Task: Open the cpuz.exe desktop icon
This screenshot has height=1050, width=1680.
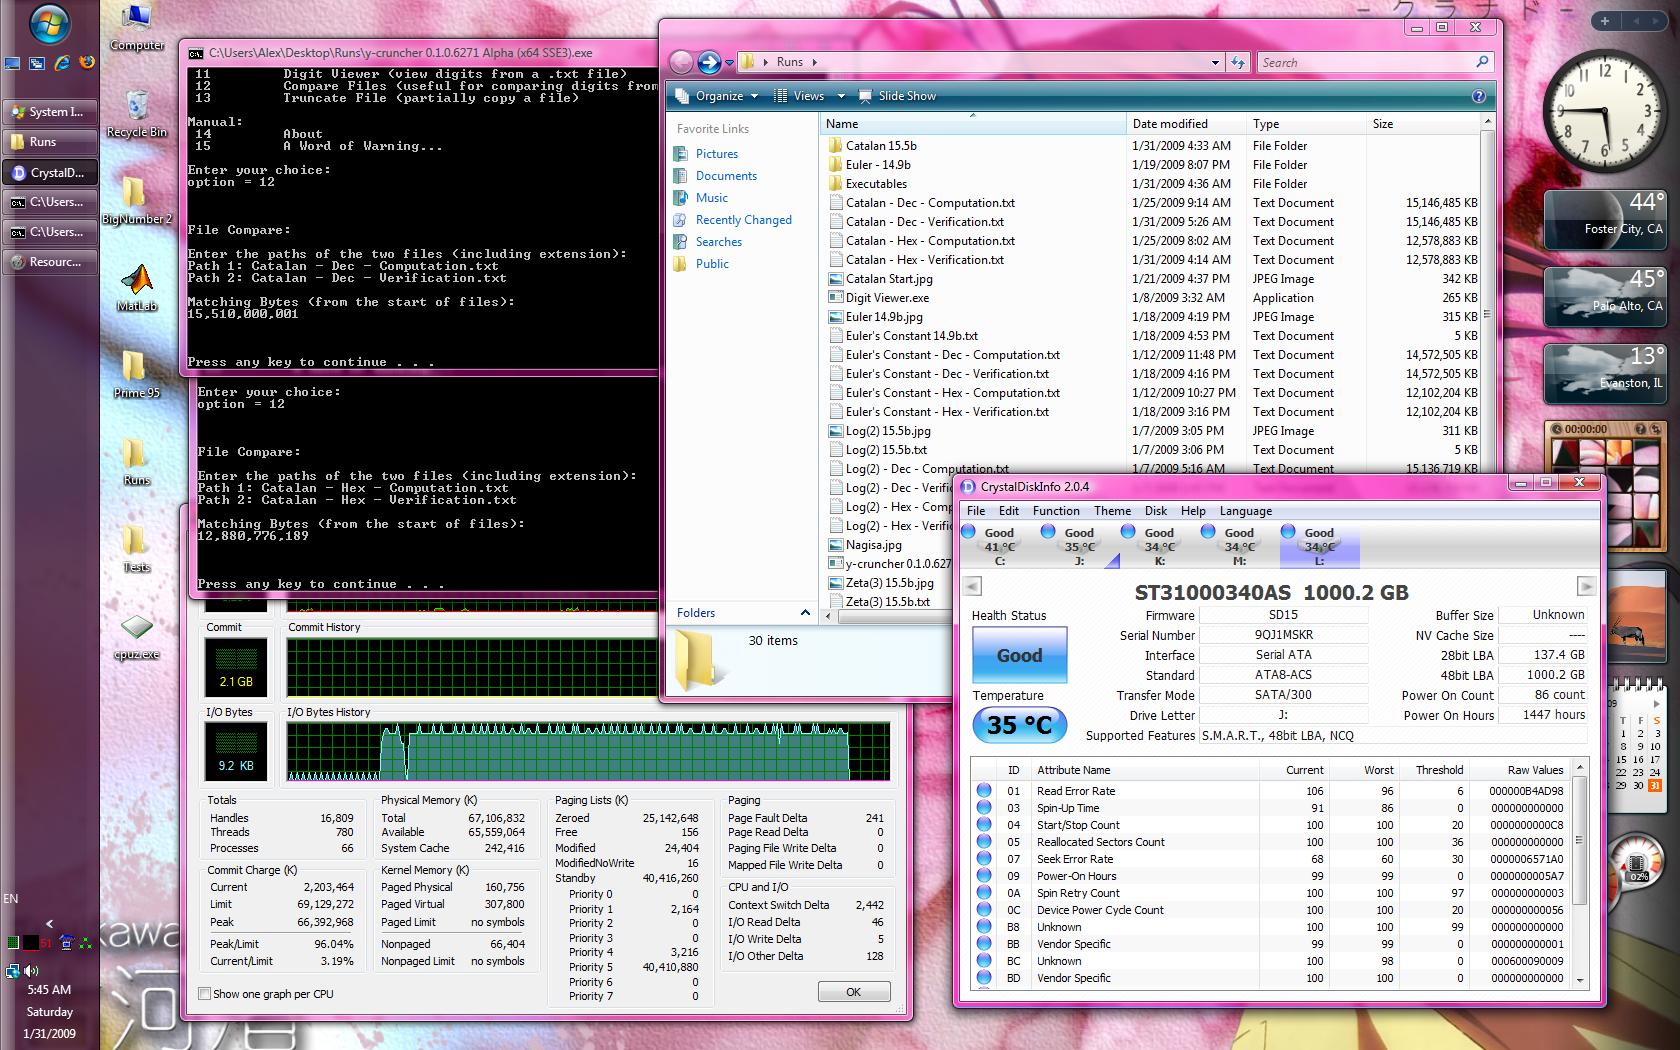Action: click(137, 629)
